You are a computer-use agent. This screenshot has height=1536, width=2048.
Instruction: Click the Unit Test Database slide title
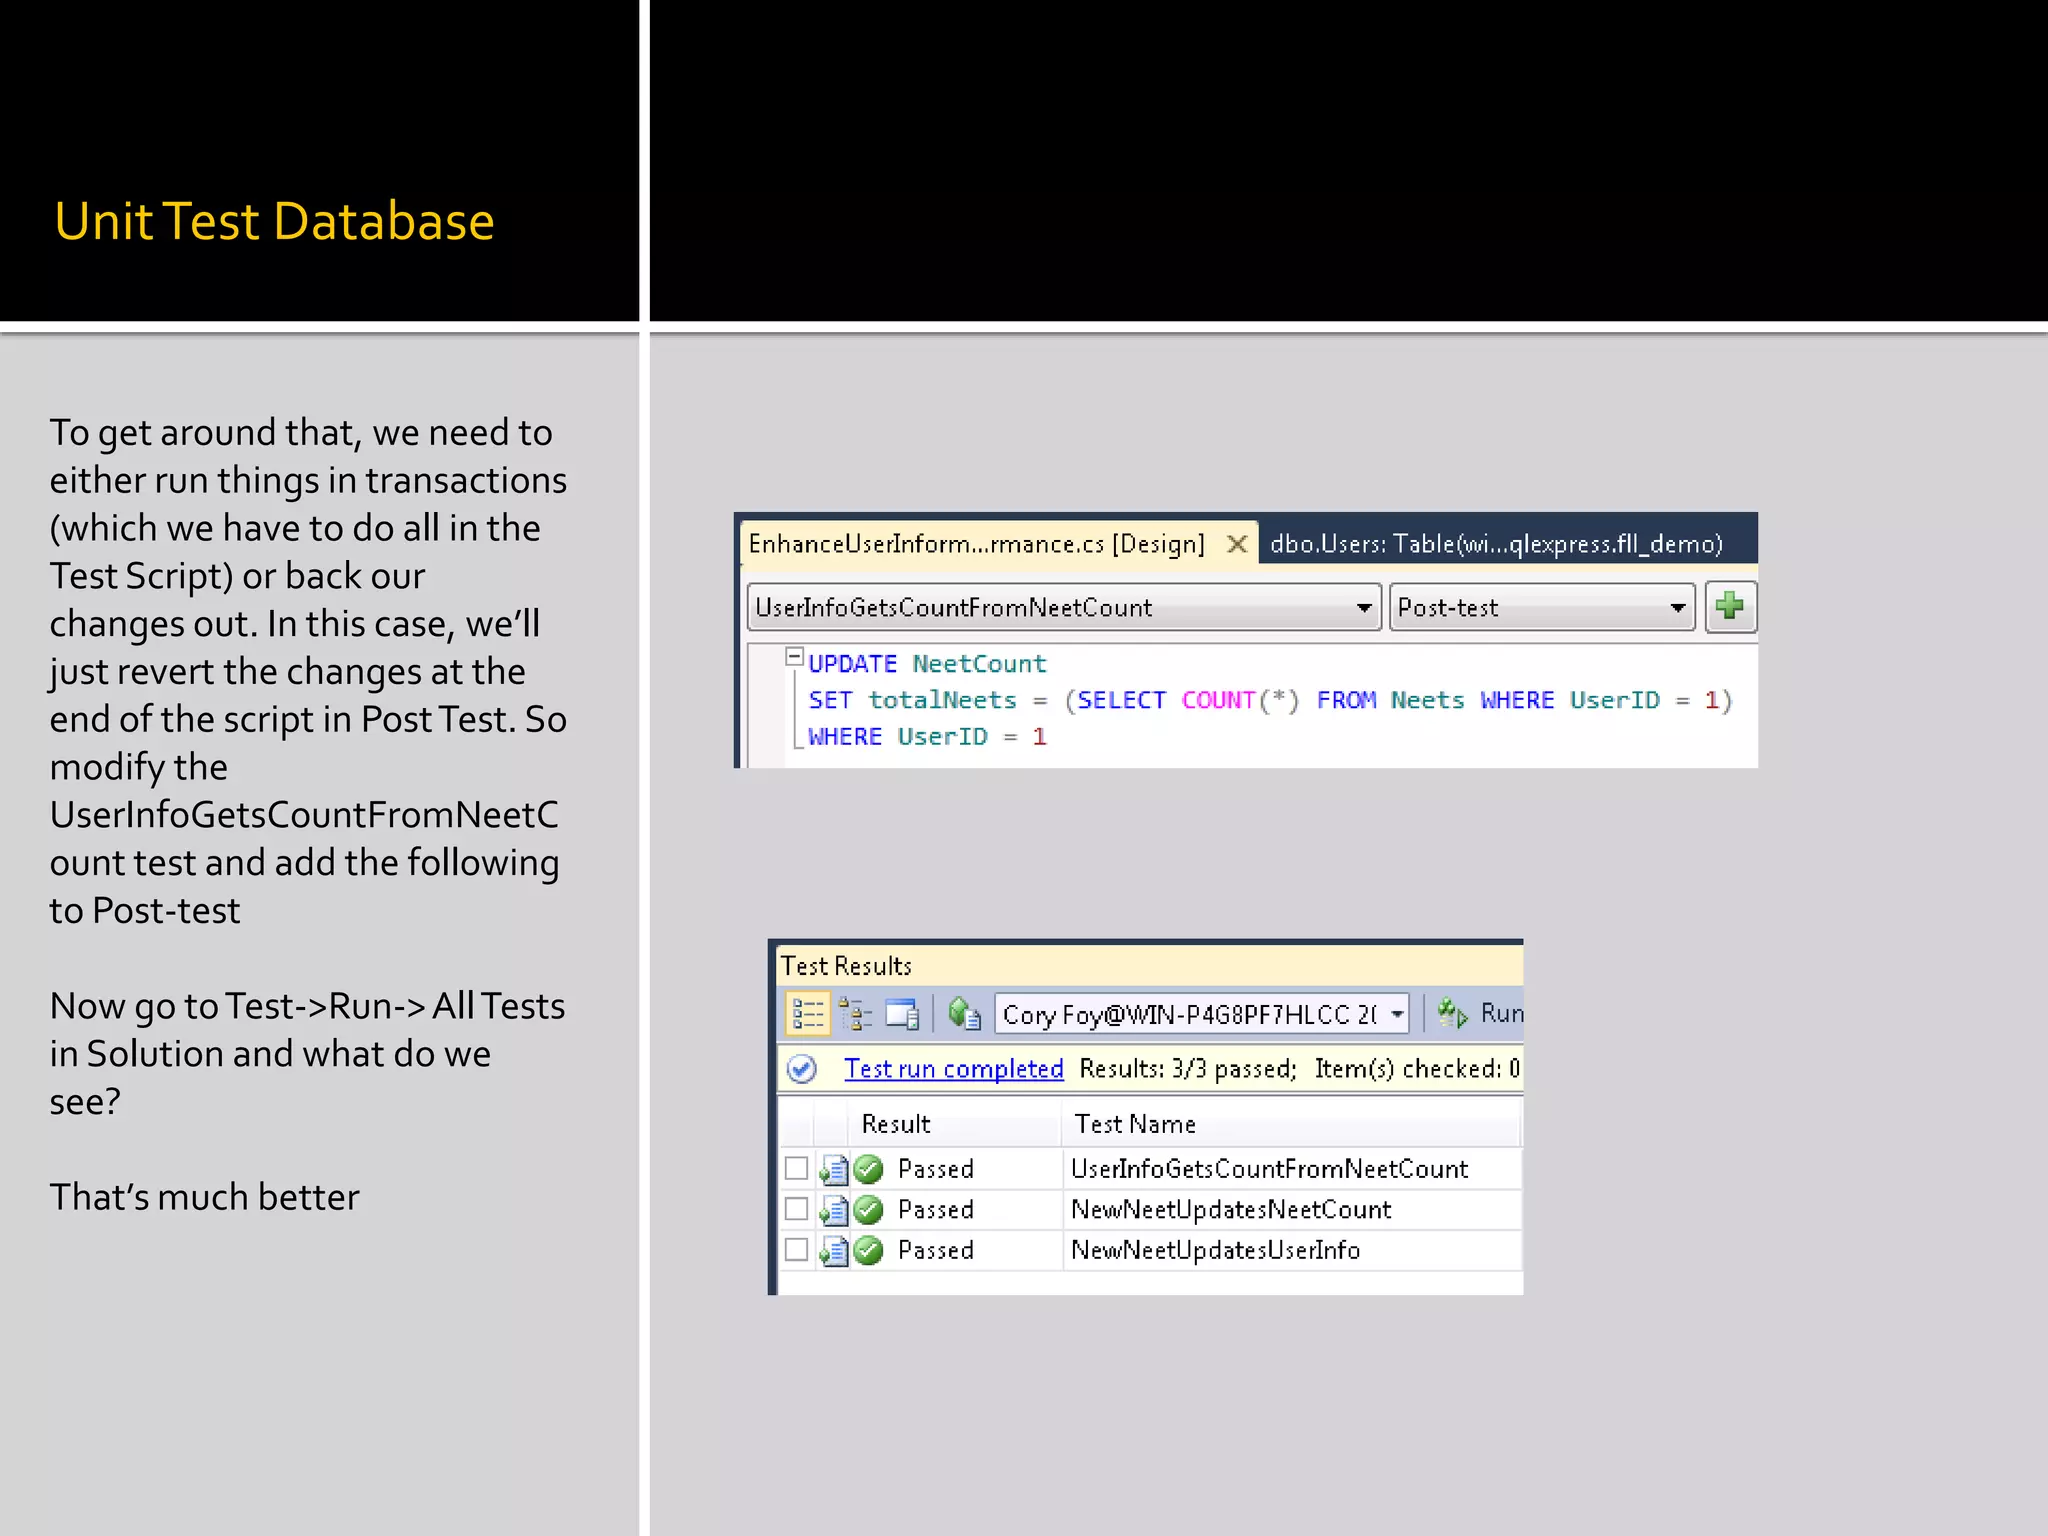(274, 221)
